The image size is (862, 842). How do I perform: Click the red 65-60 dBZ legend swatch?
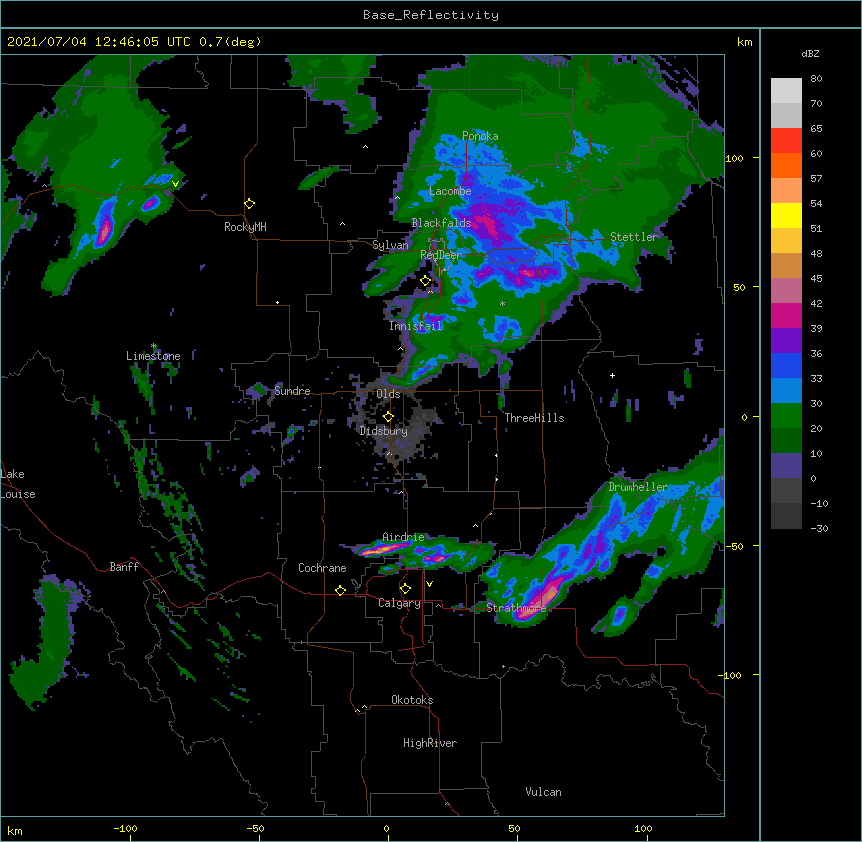click(x=786, y=141)
